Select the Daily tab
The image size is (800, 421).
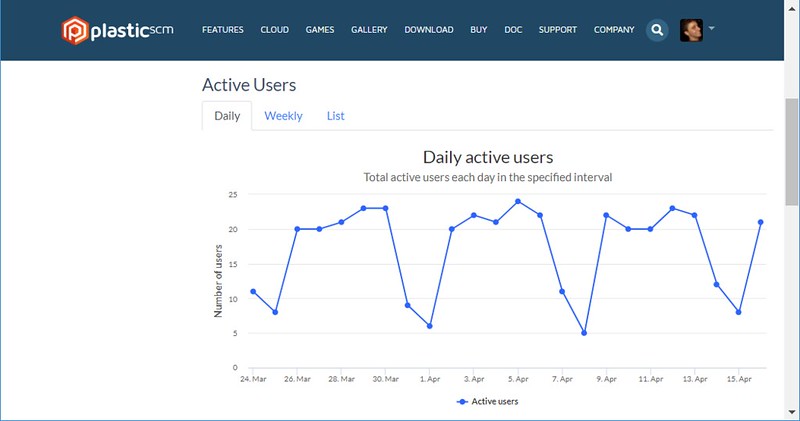[x=227, y=116]
